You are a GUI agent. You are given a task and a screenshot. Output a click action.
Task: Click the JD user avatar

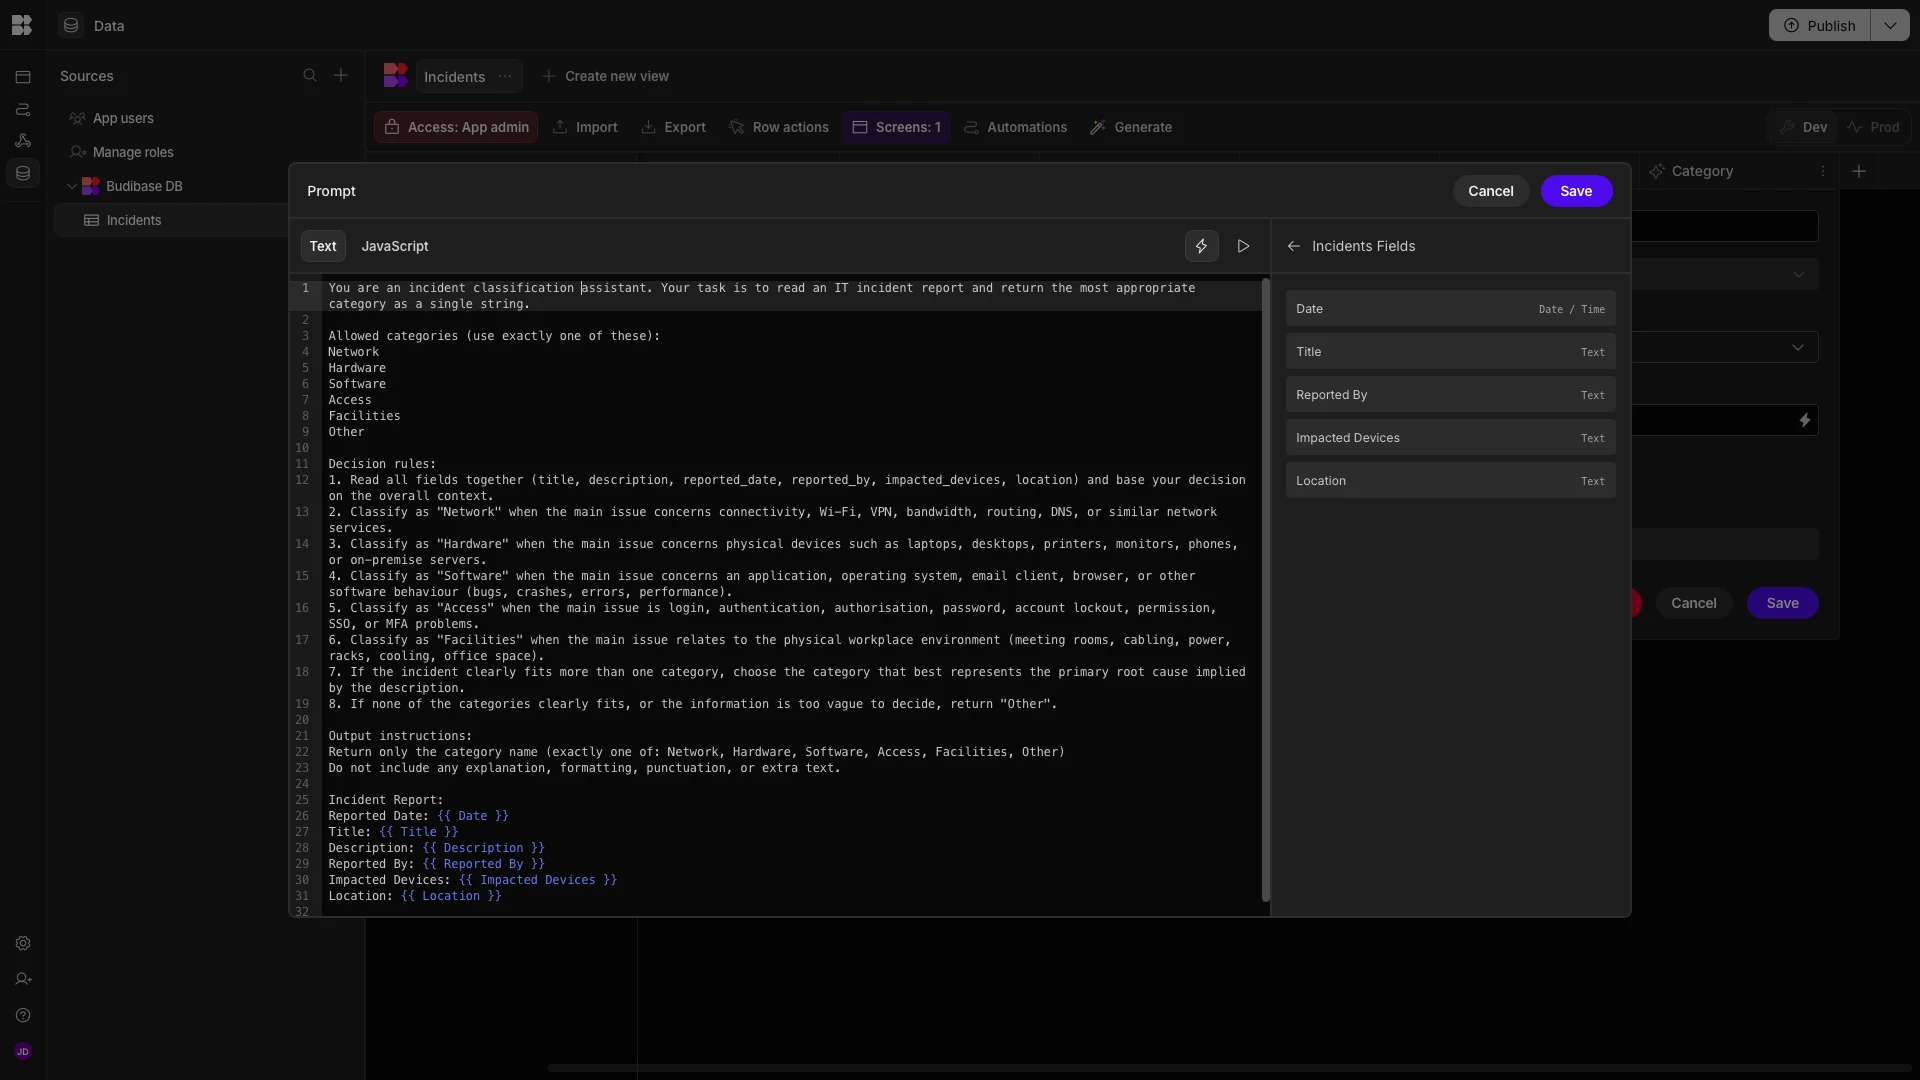(x=23, y=1052)
